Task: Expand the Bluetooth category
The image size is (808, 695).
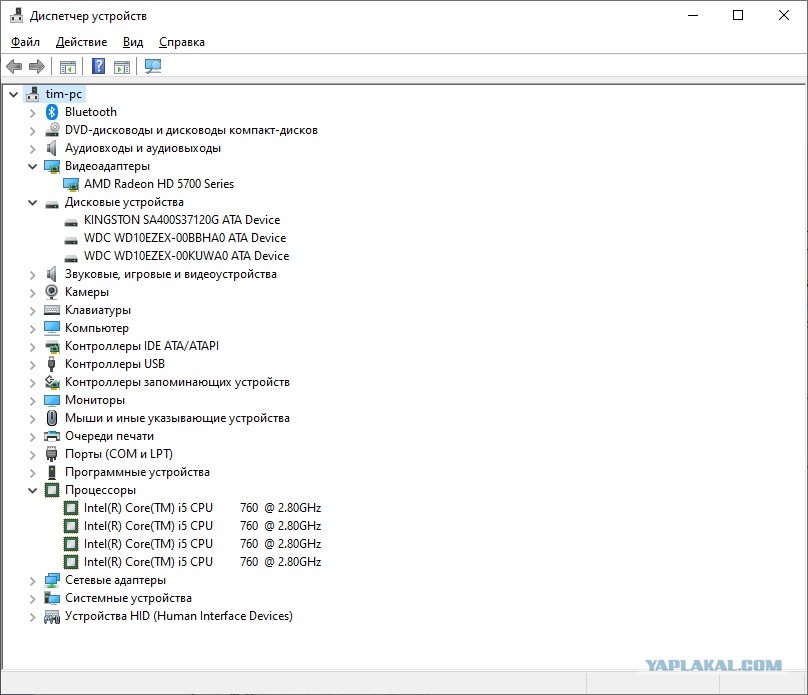Action: point(32,112)
